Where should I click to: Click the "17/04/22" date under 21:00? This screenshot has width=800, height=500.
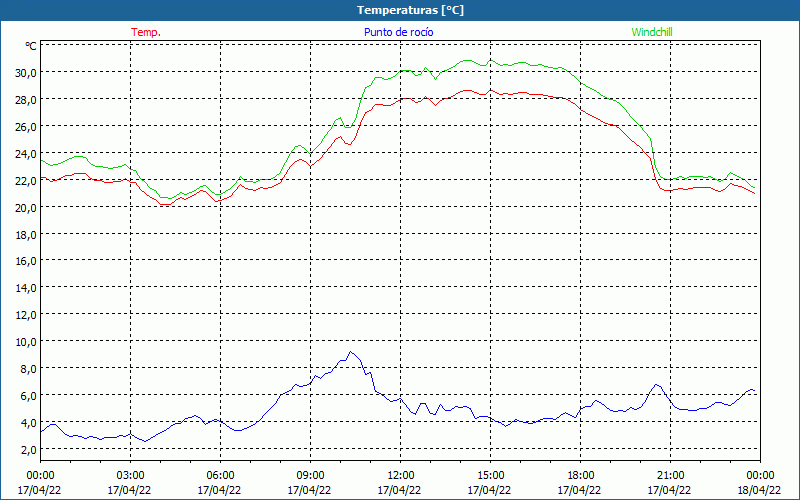pyautogui.click(x=669, y=490)
